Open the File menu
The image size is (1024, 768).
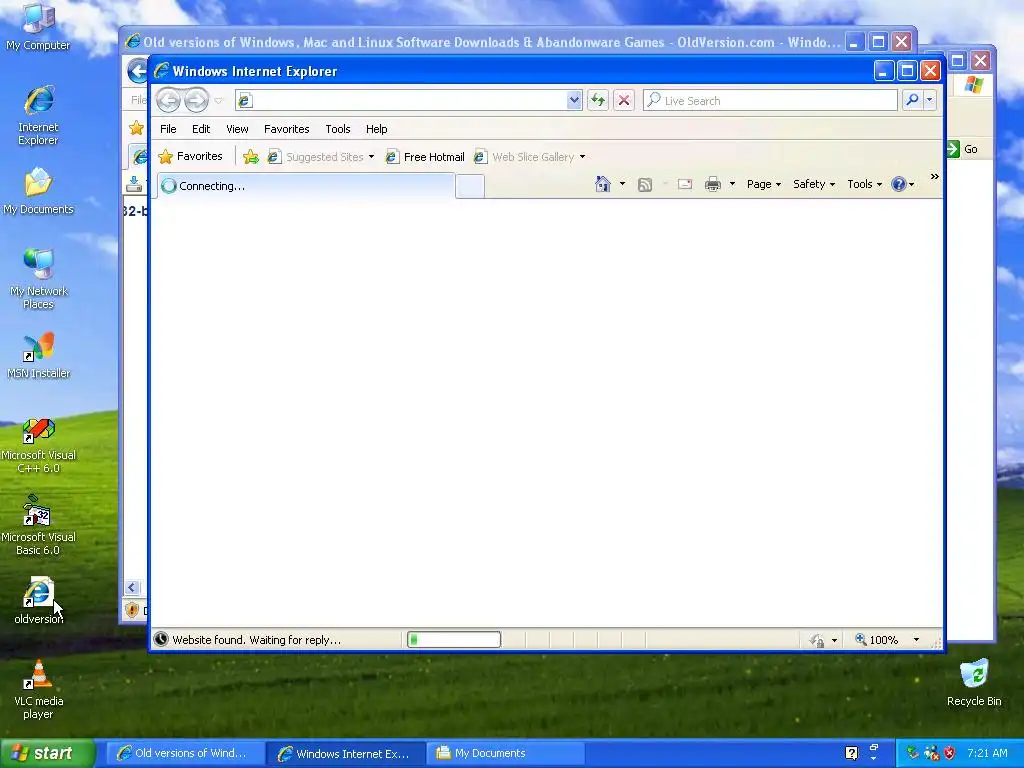click(x=168, y=129)
